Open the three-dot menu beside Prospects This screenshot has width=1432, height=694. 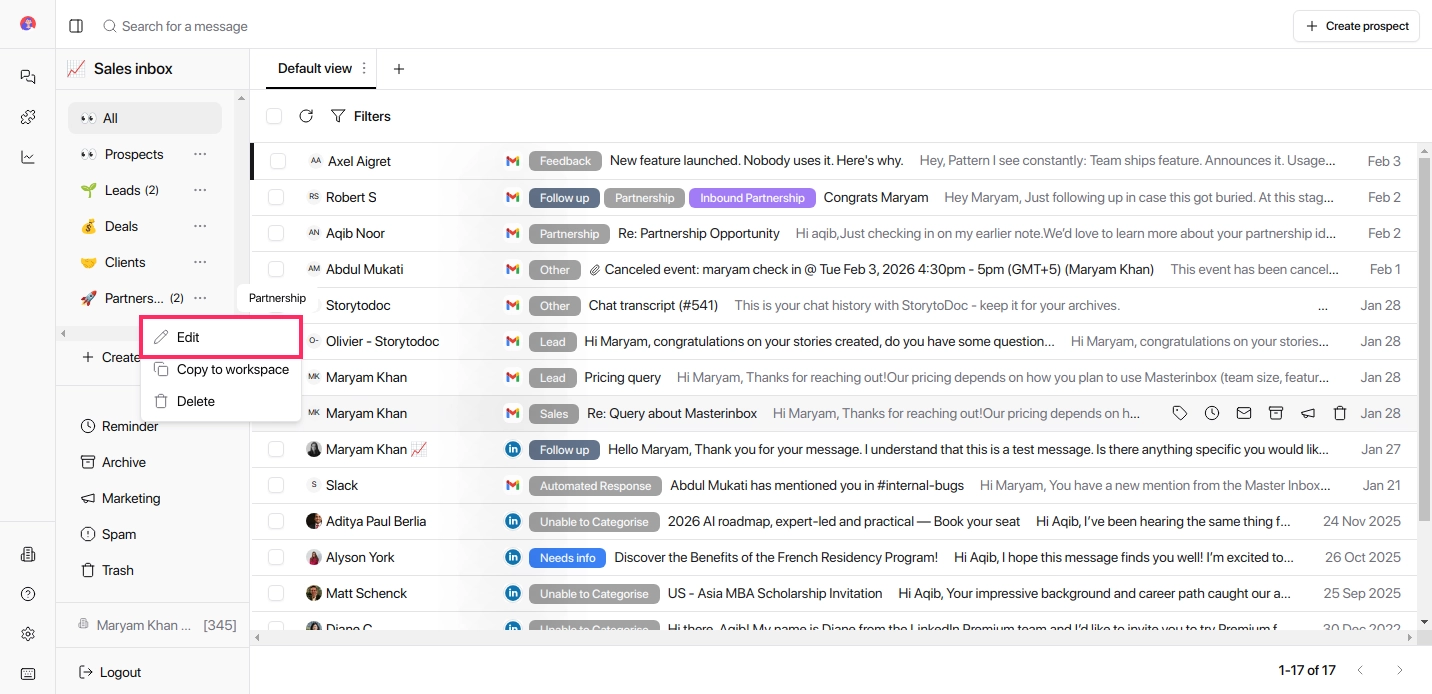point(199,154)
